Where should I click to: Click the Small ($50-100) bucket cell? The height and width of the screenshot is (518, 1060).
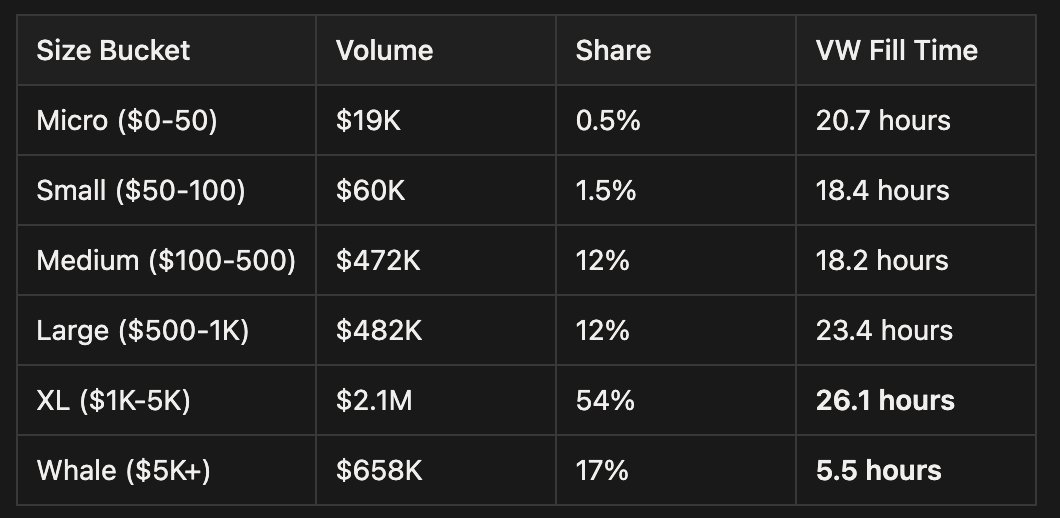140,191
